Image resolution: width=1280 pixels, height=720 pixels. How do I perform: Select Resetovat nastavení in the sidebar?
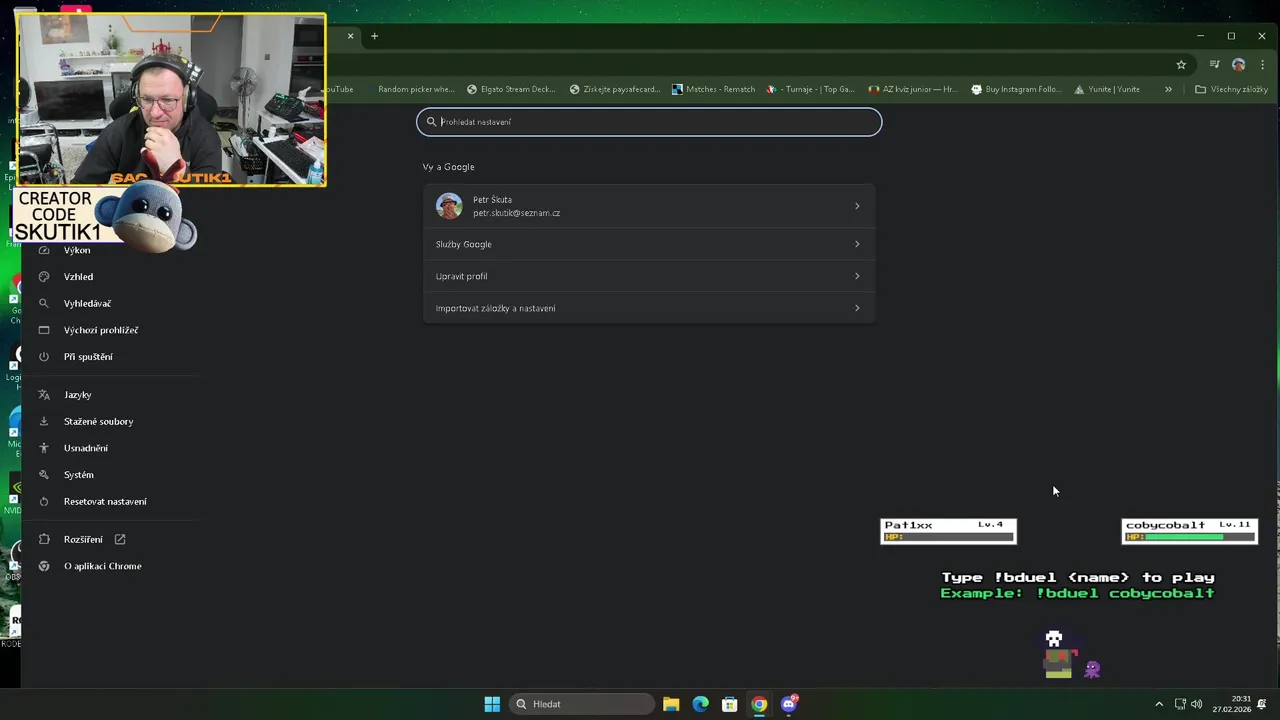(105, 502)
